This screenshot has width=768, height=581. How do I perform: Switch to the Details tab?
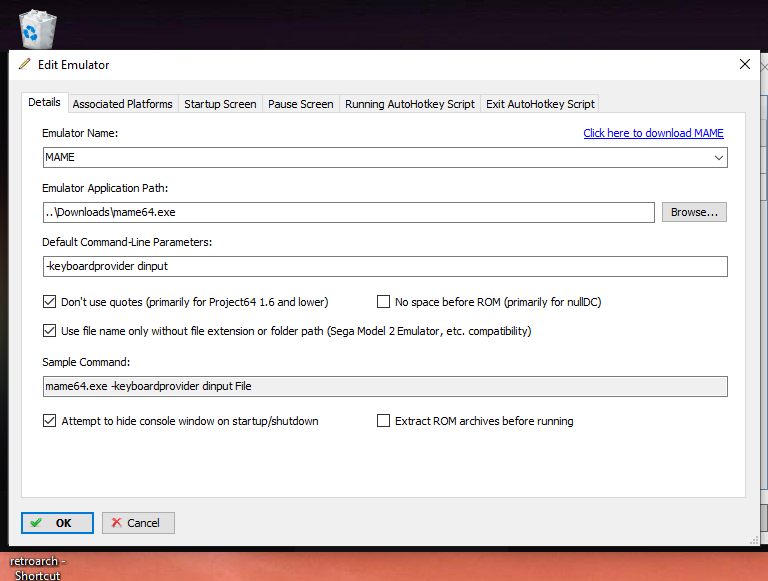45,102
